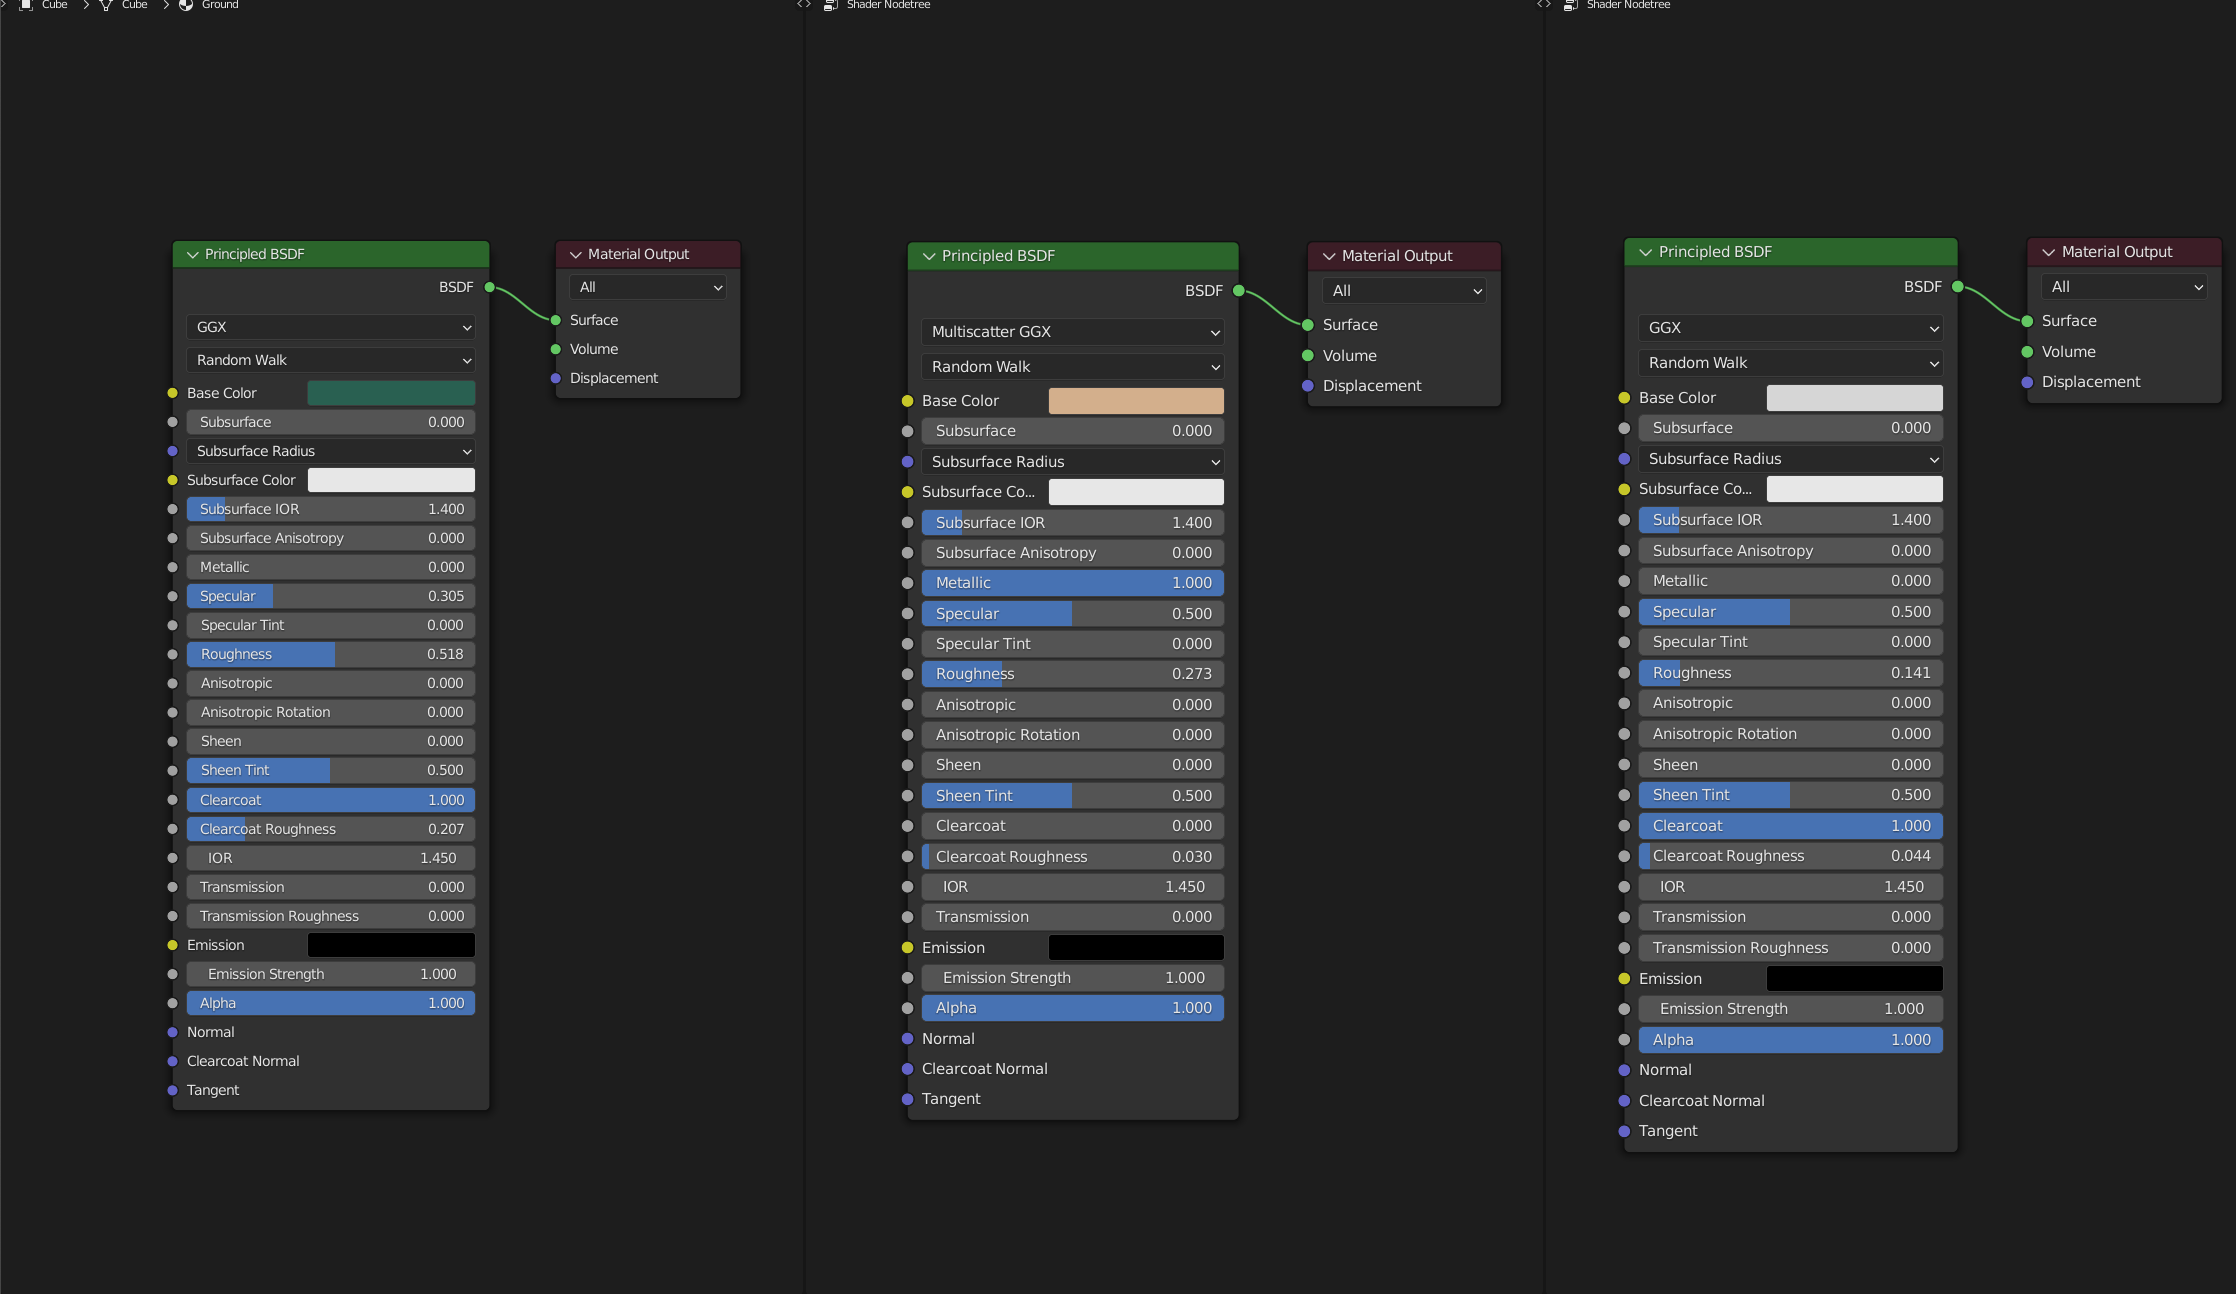Screen dimensions: 2236x1294
Task: Click IOR field in middle editor
Action: (1072, 887)
